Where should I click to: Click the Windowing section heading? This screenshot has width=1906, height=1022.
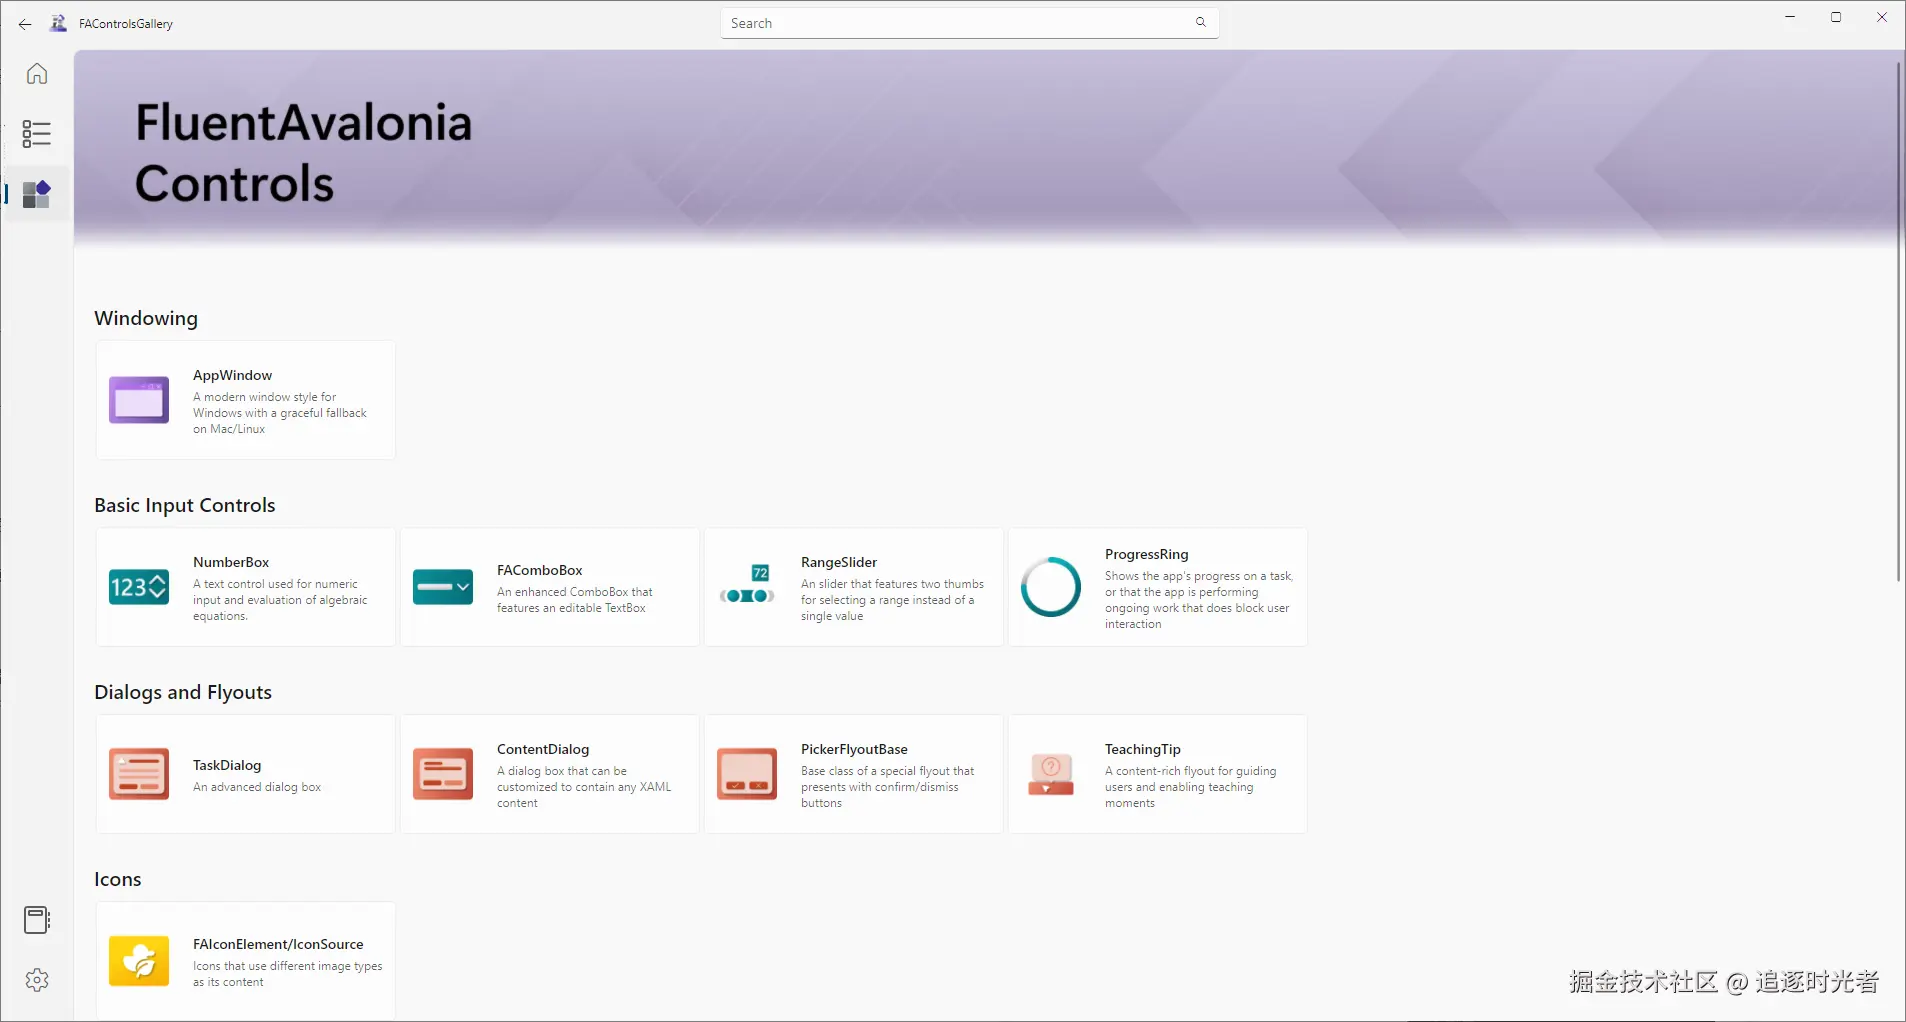[146, 318]
